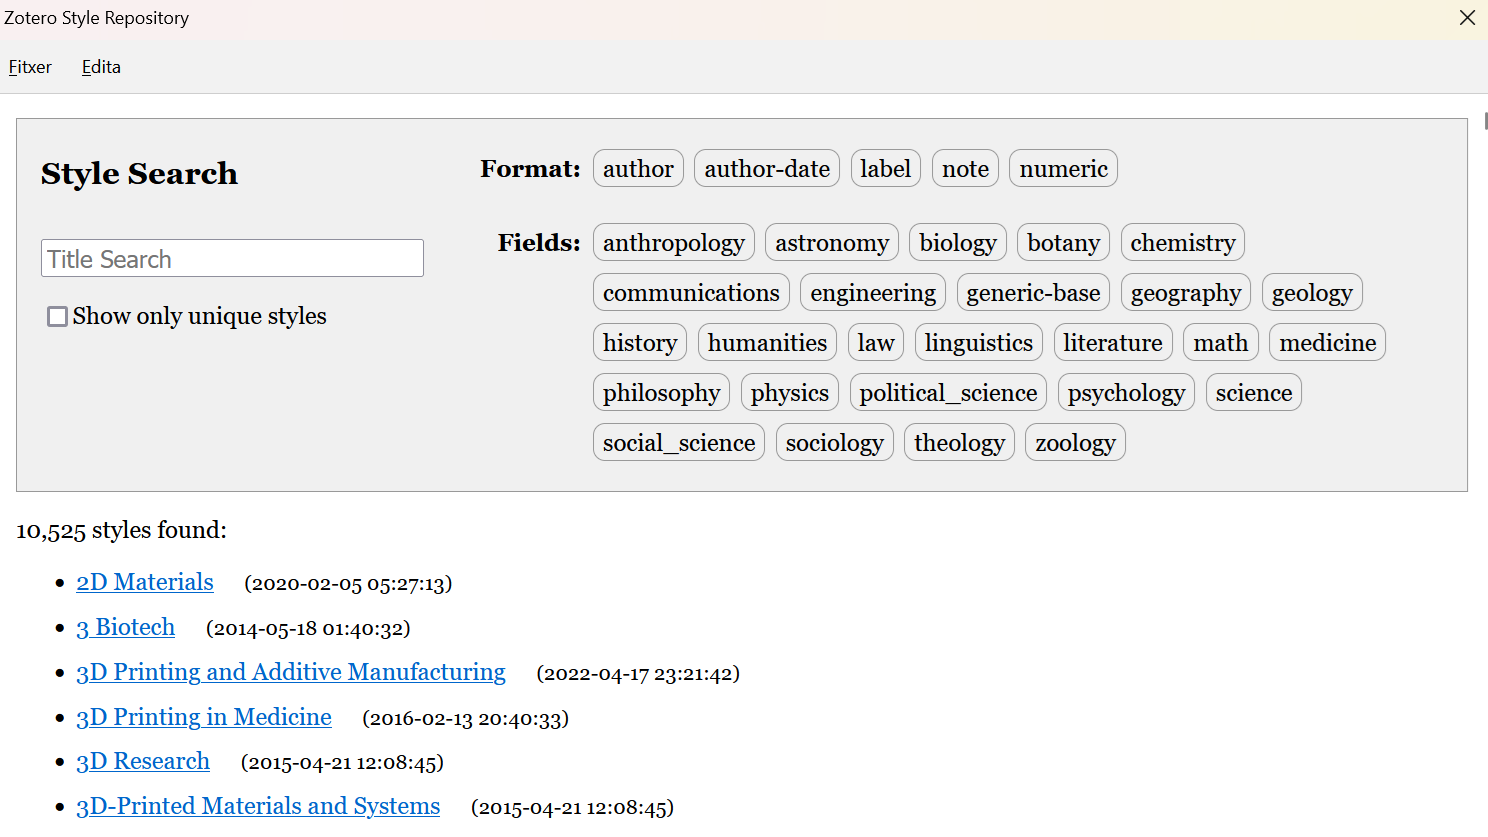Click the 2022-04-17 23:21:42 timestamp
The width and height of the screenshot is (1488, 837).
(x=638, y=673)
